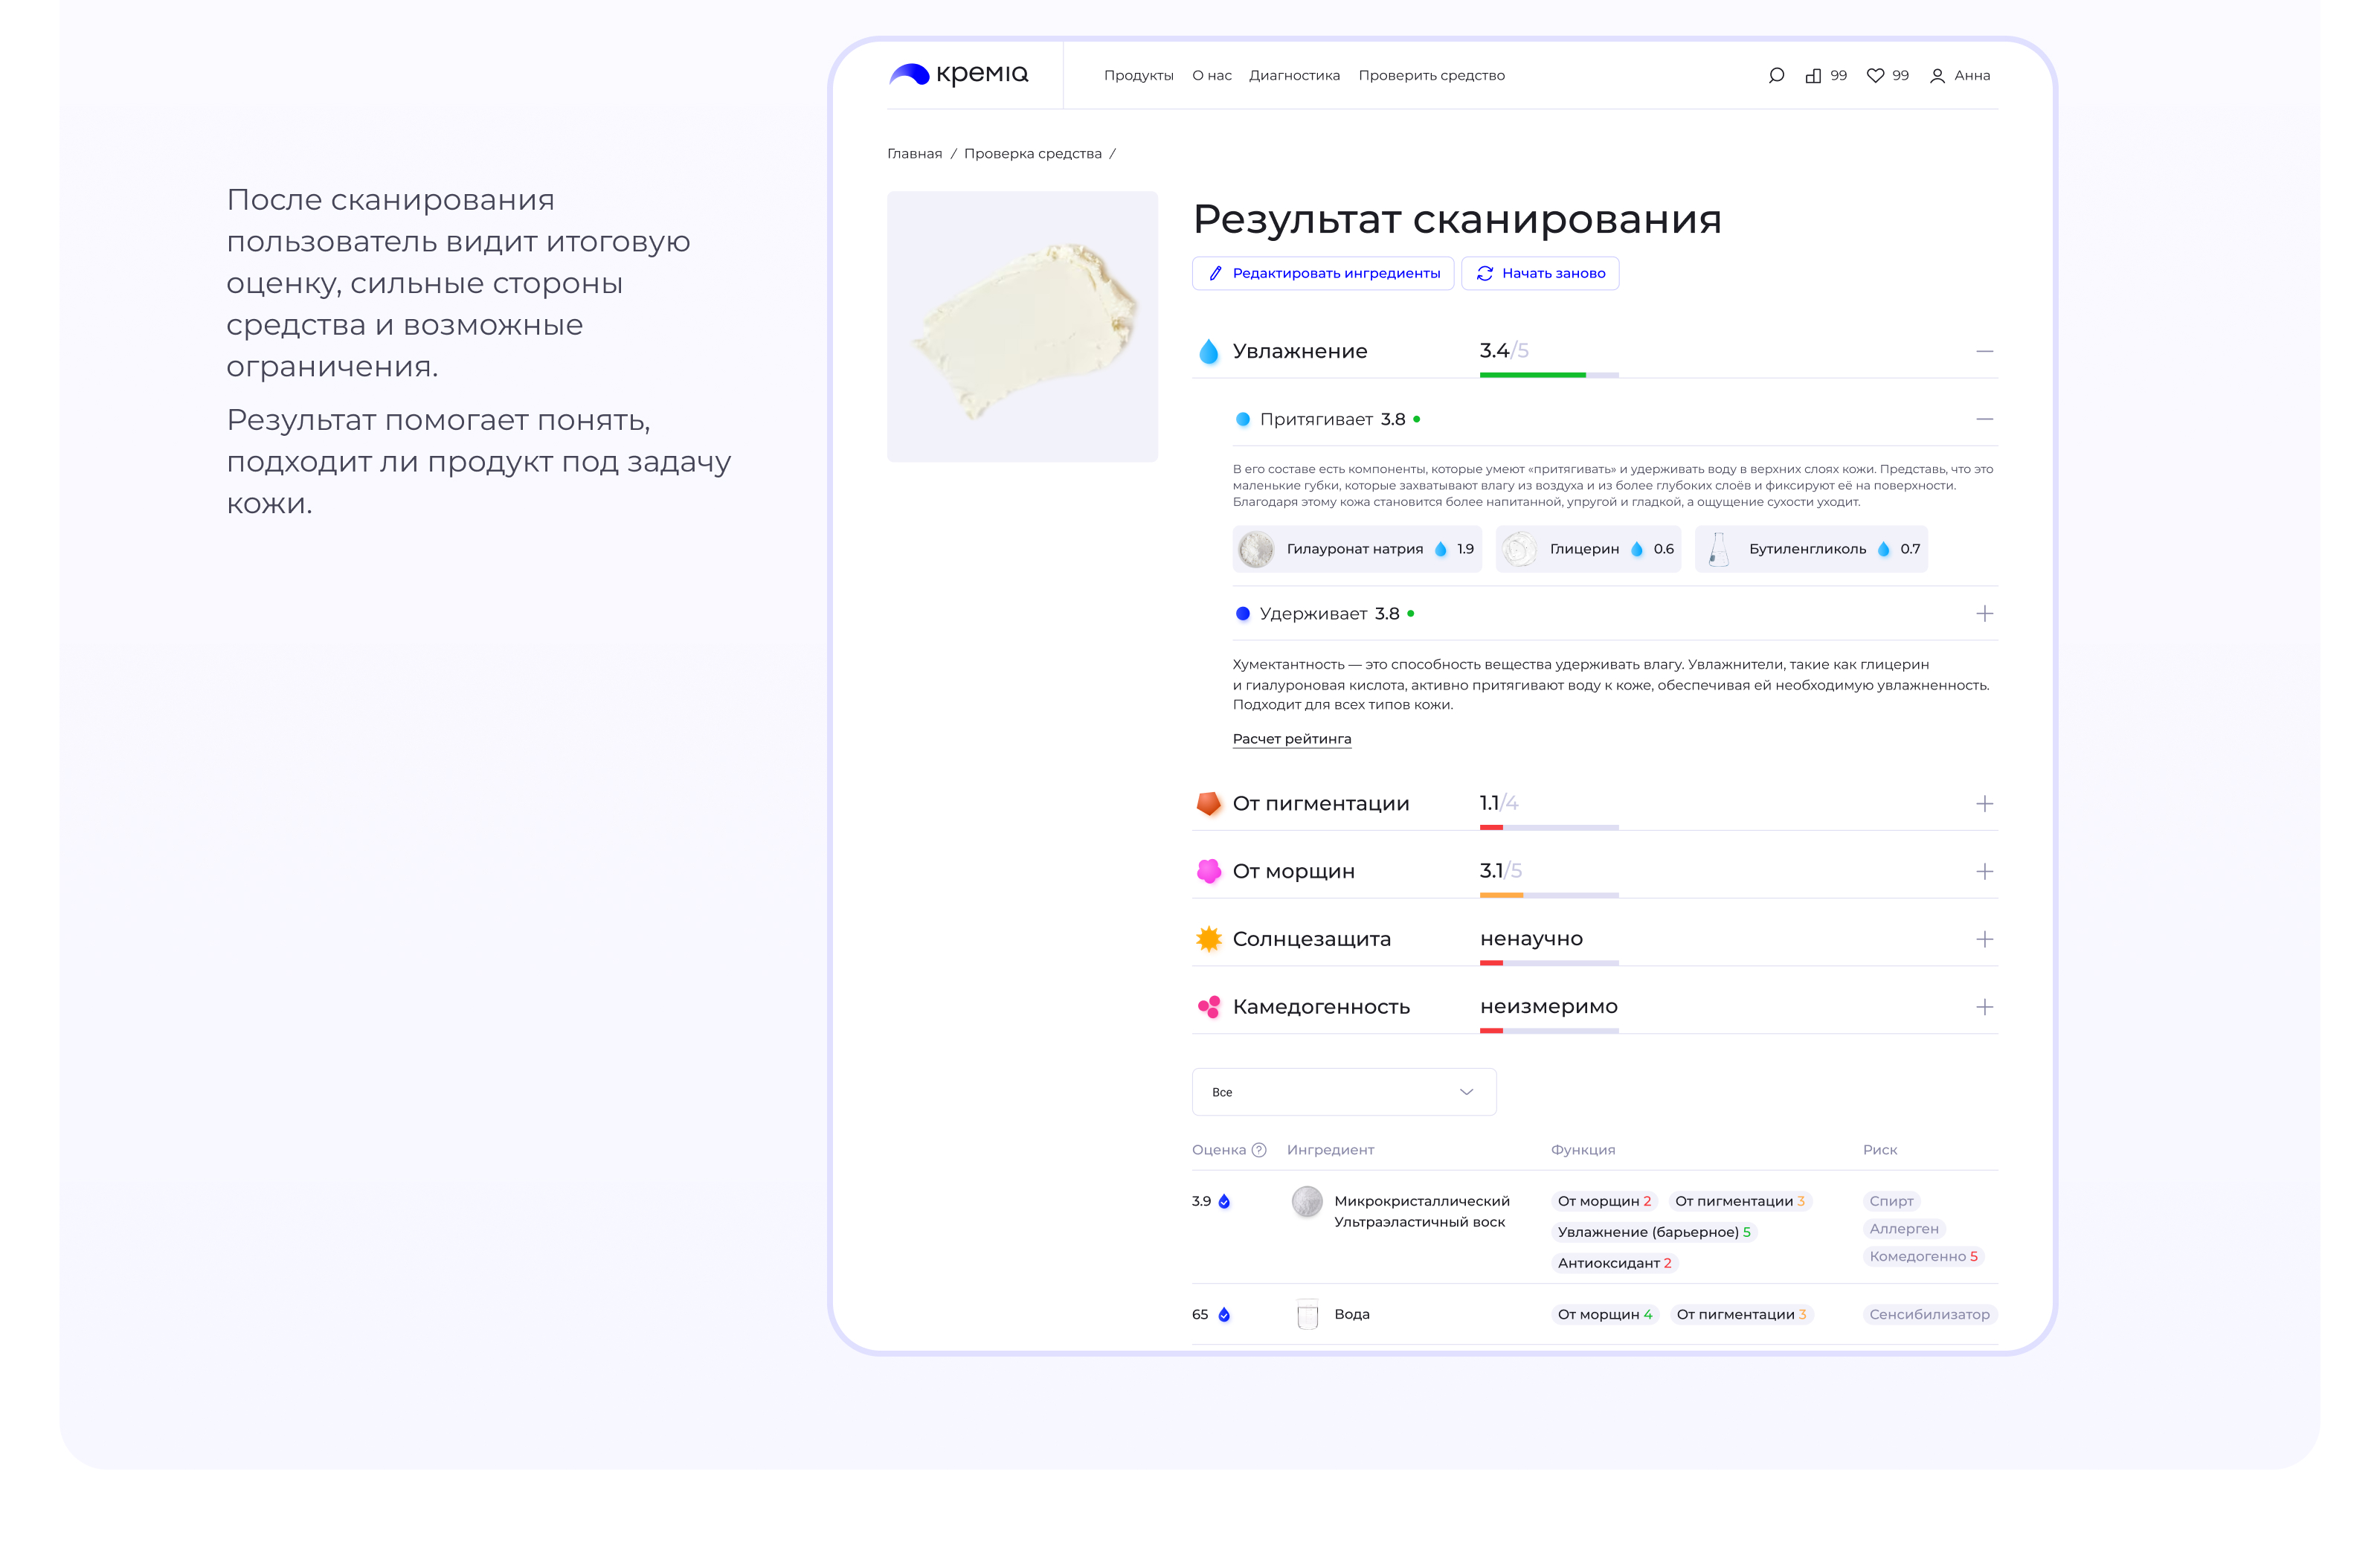
Task: Click the Результат сканирования heading
Action: (1457, 219)
